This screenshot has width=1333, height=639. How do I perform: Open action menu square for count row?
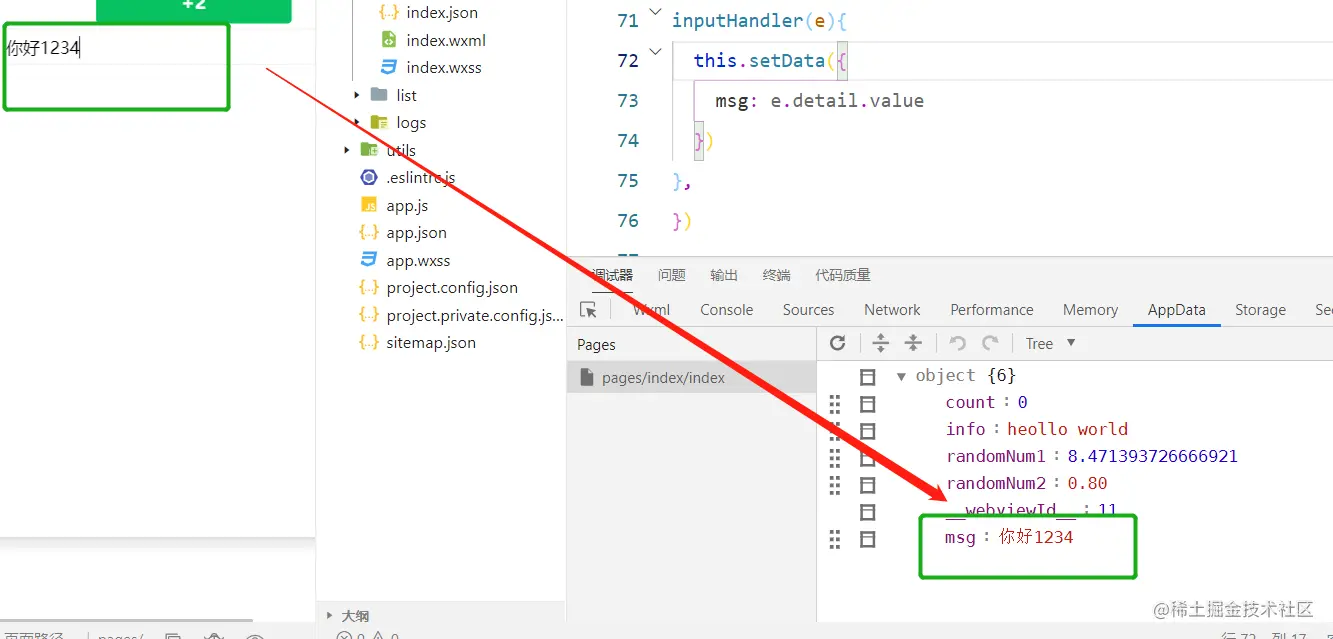tap(868, 404)
